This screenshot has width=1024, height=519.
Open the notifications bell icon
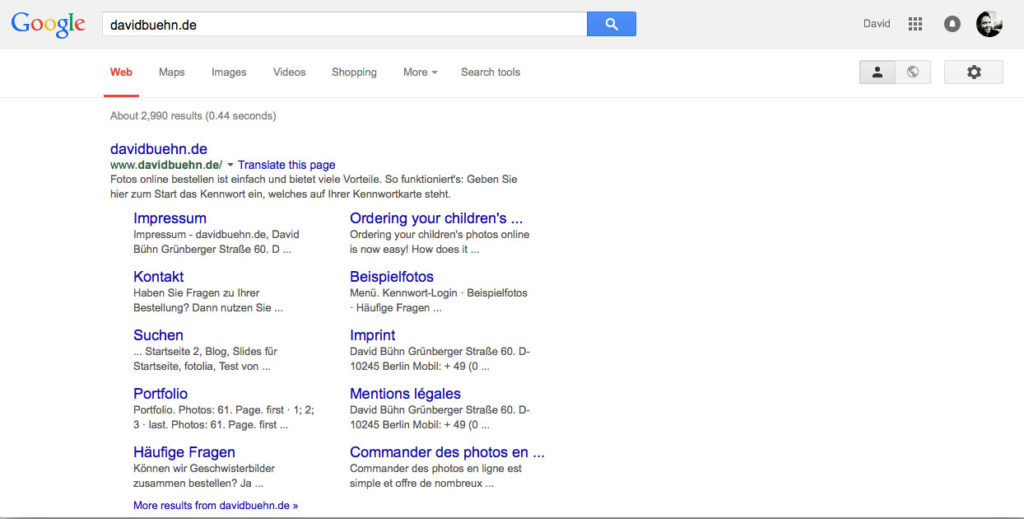[952, 24]
